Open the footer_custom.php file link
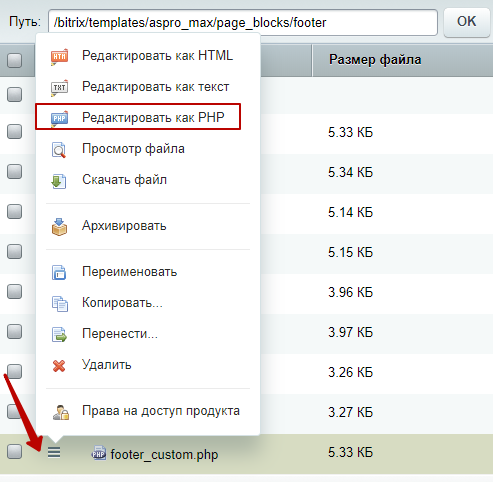This screenshot has height=482, width=493. (x=164, y=454)
